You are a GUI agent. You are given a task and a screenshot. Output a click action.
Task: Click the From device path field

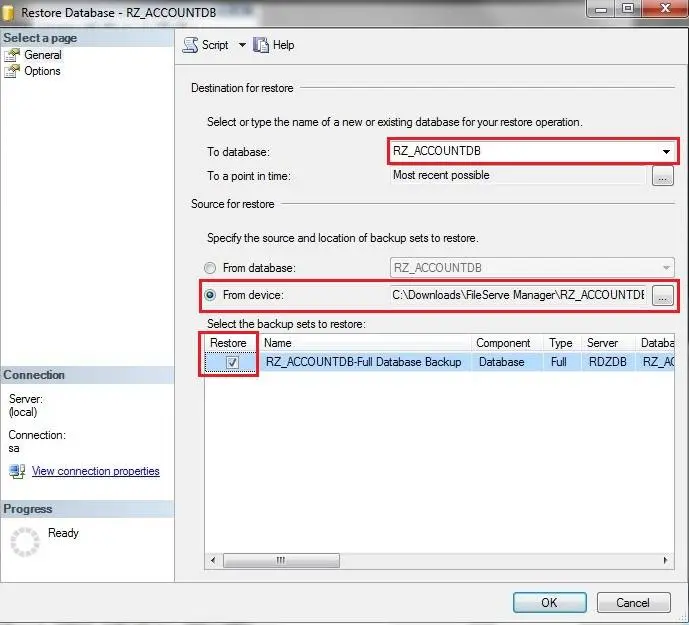(519, 295)
